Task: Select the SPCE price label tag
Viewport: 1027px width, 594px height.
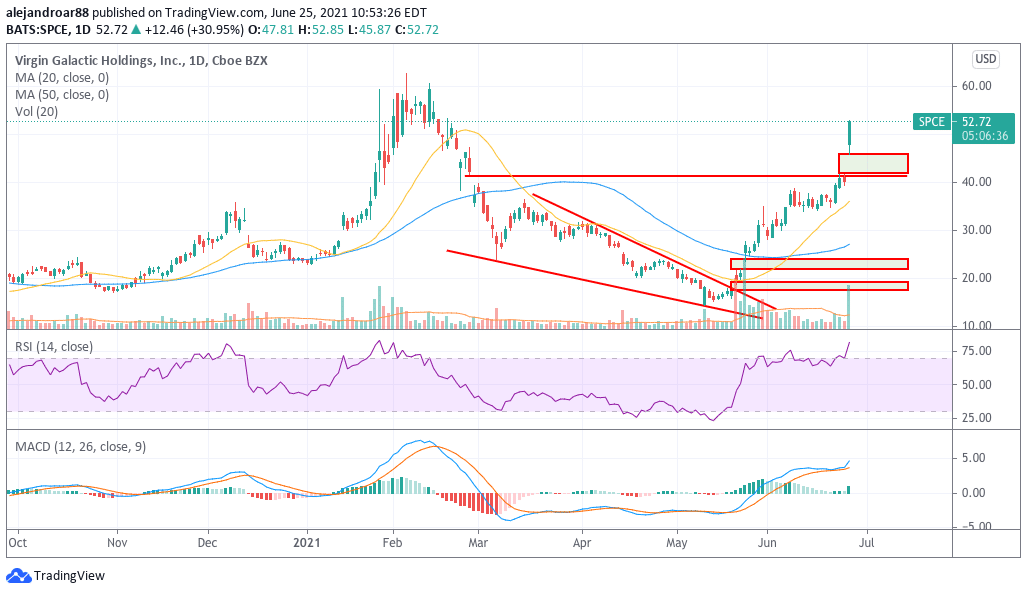Action: (x=931, y=122)
